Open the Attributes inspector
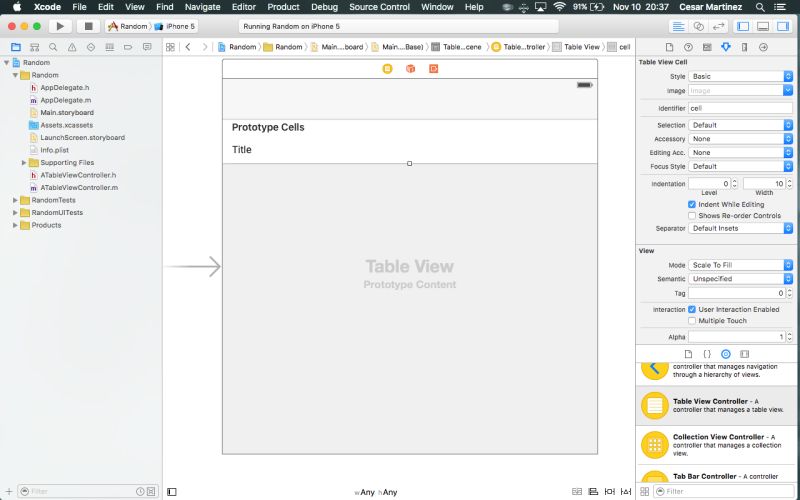 726,47
